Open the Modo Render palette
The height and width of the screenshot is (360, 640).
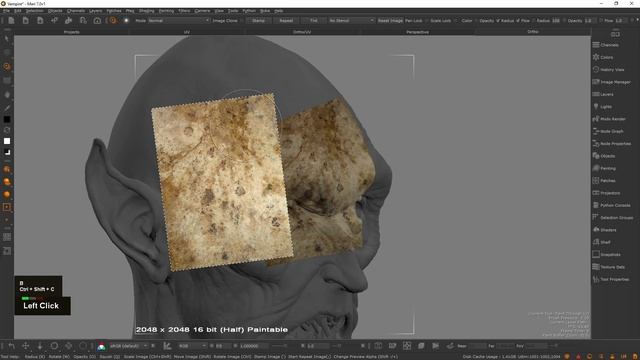(x=609, y=119)
